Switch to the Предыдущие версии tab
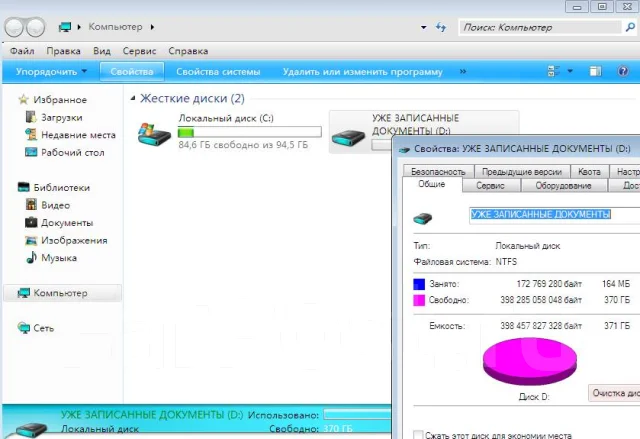 (522, 172)
